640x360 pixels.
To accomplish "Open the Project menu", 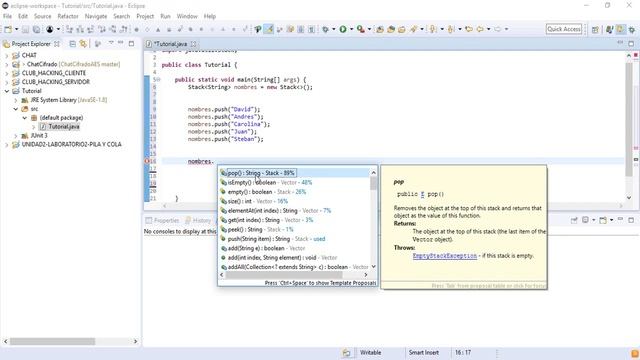I will 145,16.
